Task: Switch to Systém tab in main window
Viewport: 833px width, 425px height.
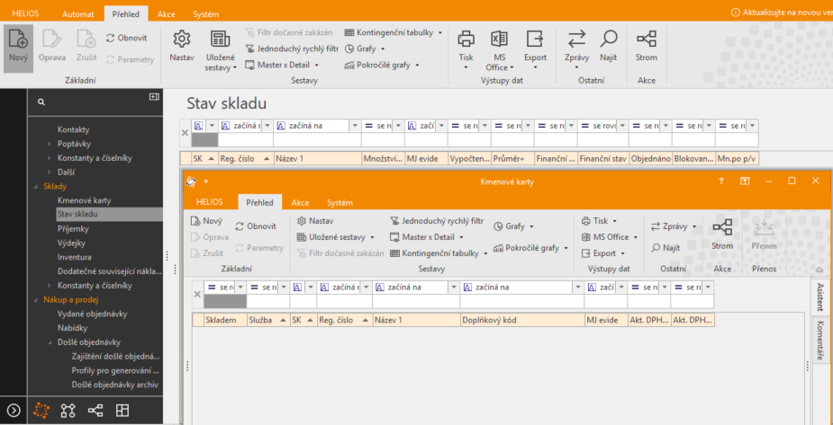Action: pos(206,14)
